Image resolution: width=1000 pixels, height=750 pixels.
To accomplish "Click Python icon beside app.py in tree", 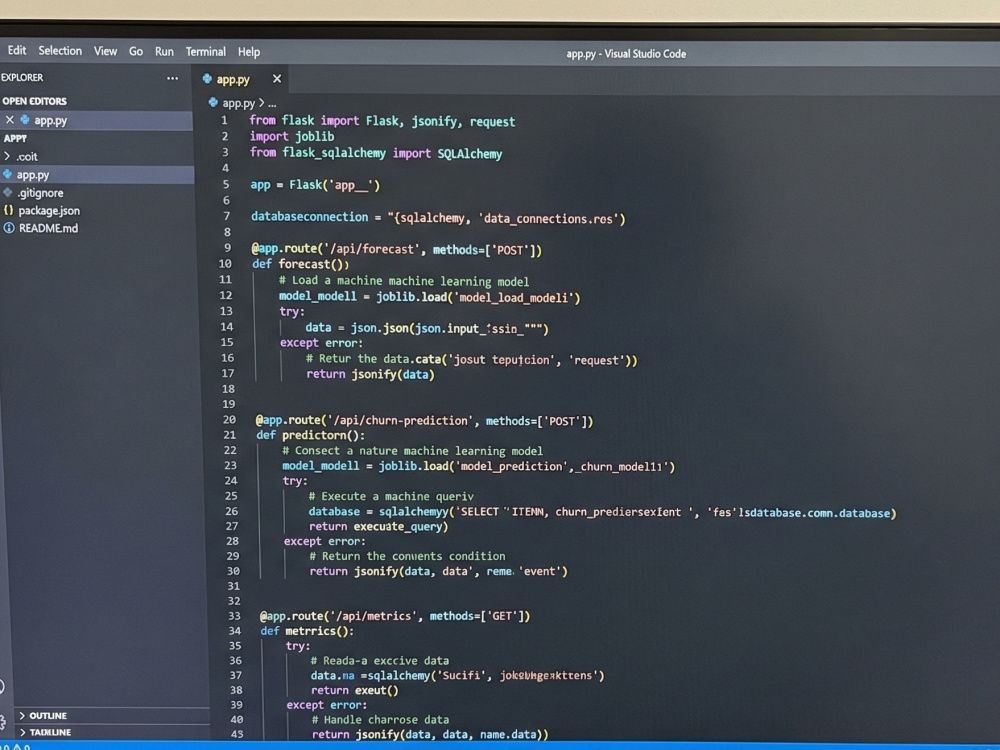I will (8, 174).
